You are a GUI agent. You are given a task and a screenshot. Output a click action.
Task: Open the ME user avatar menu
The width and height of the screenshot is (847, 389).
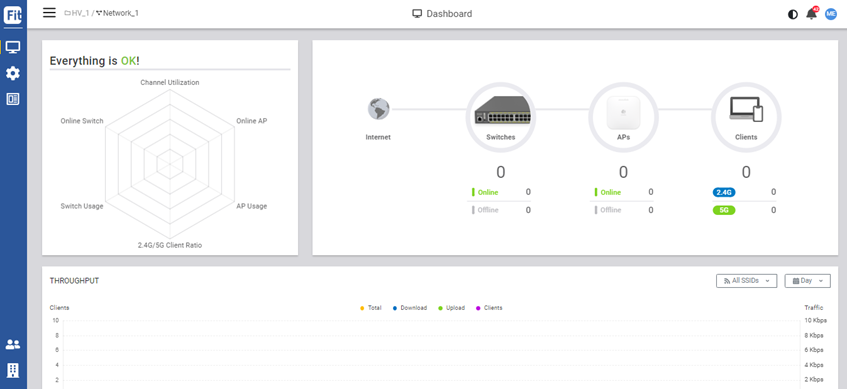(x=831, y=14)
